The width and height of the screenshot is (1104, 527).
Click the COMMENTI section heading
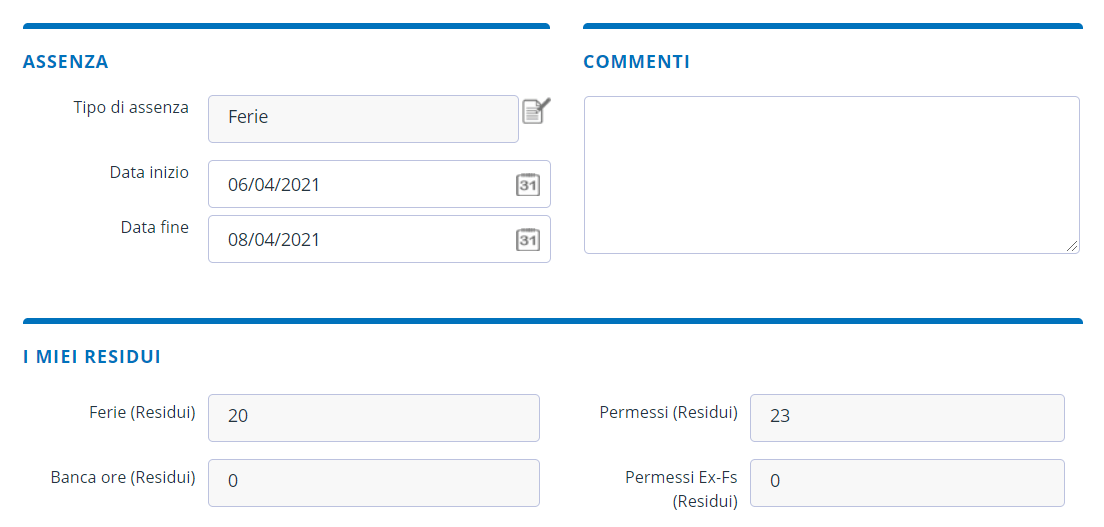636,62
